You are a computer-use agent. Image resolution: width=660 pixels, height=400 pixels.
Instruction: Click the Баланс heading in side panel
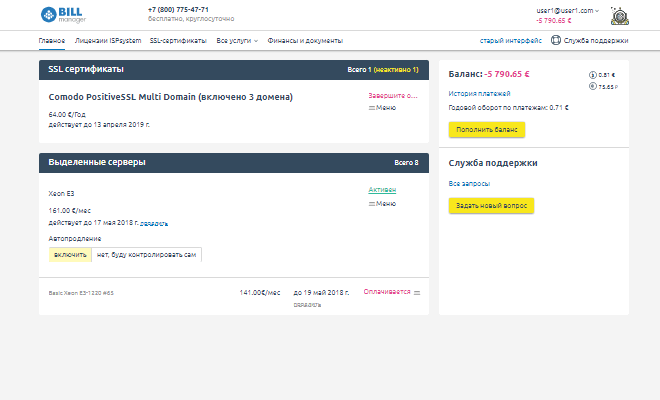(466, 75)
